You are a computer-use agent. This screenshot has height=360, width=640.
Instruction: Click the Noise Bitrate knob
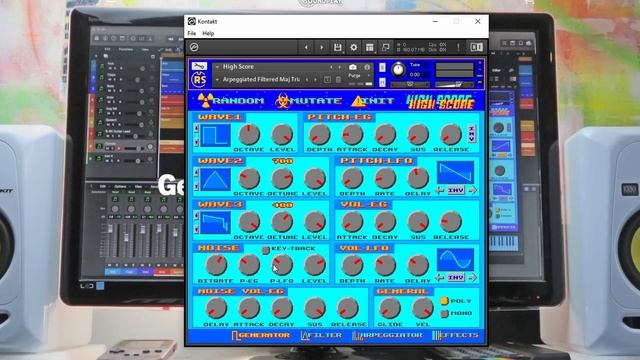[x=216, y=265]
